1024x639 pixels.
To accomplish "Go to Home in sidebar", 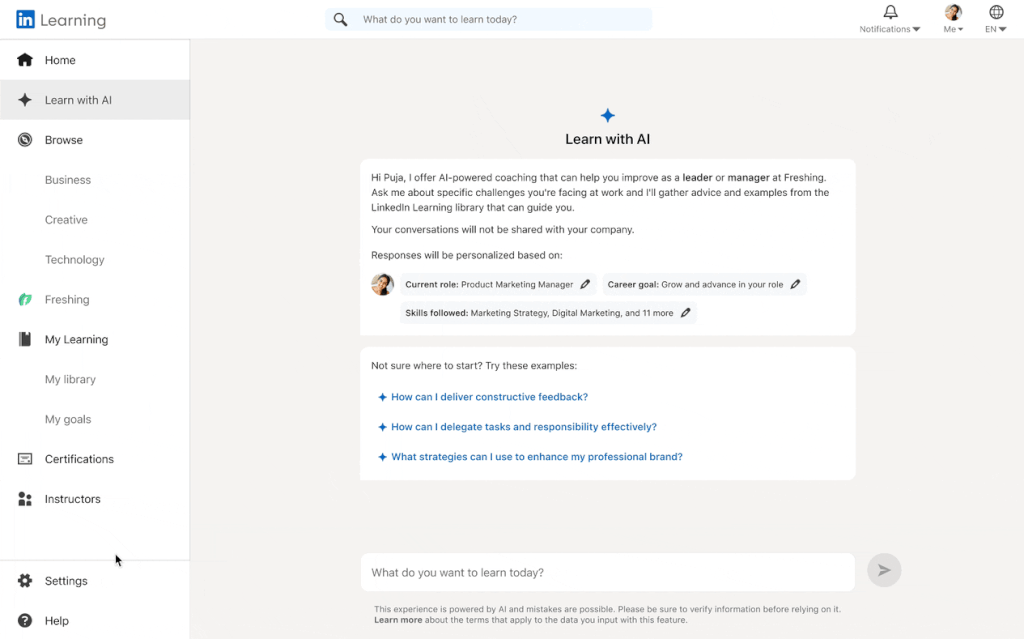I will 95,60.
